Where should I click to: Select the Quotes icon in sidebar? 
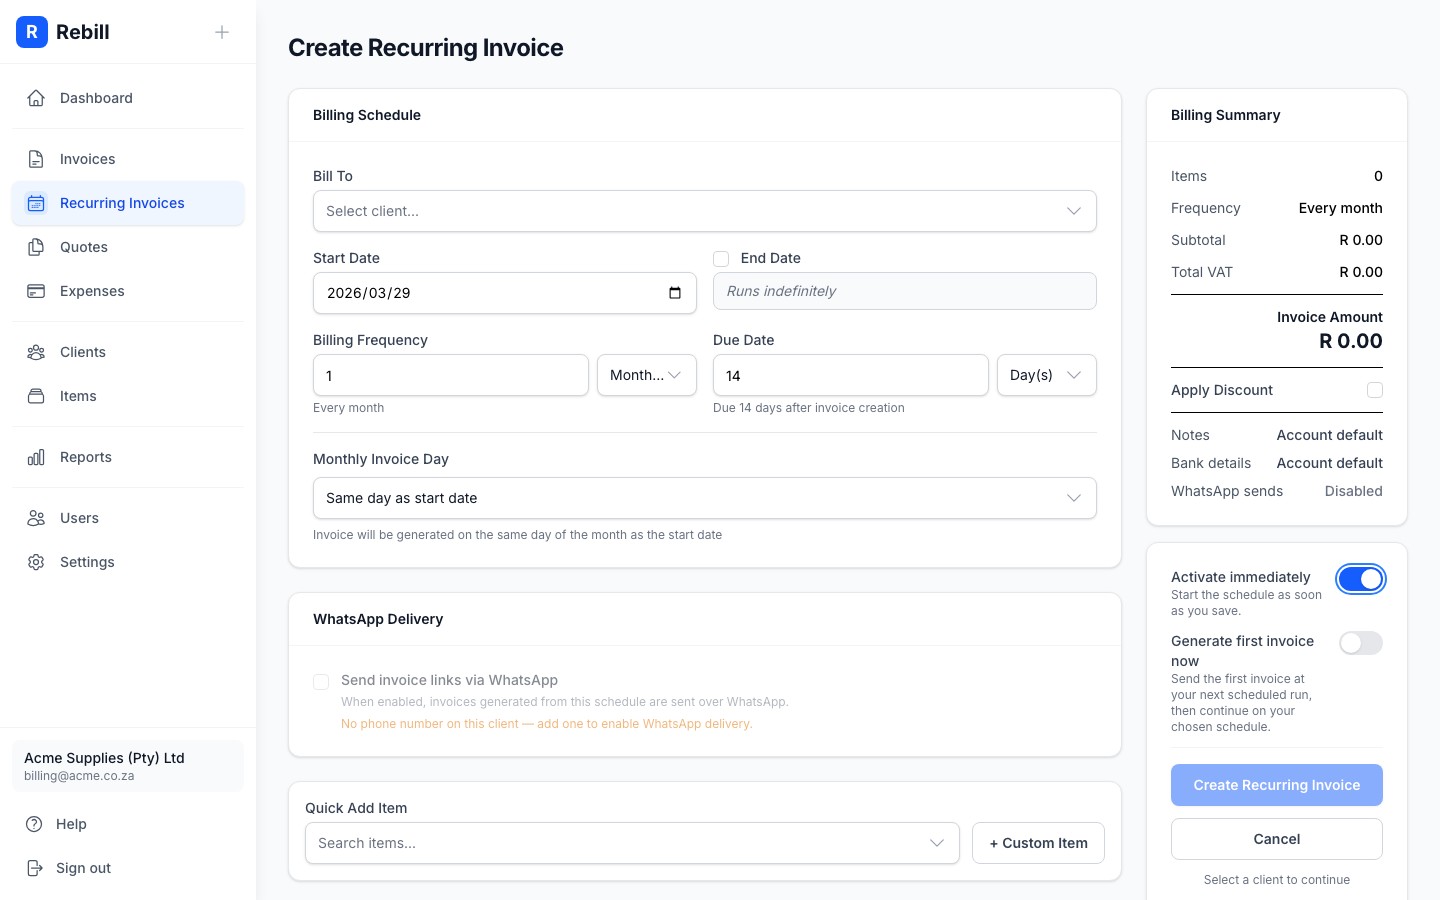click(36, 247)
